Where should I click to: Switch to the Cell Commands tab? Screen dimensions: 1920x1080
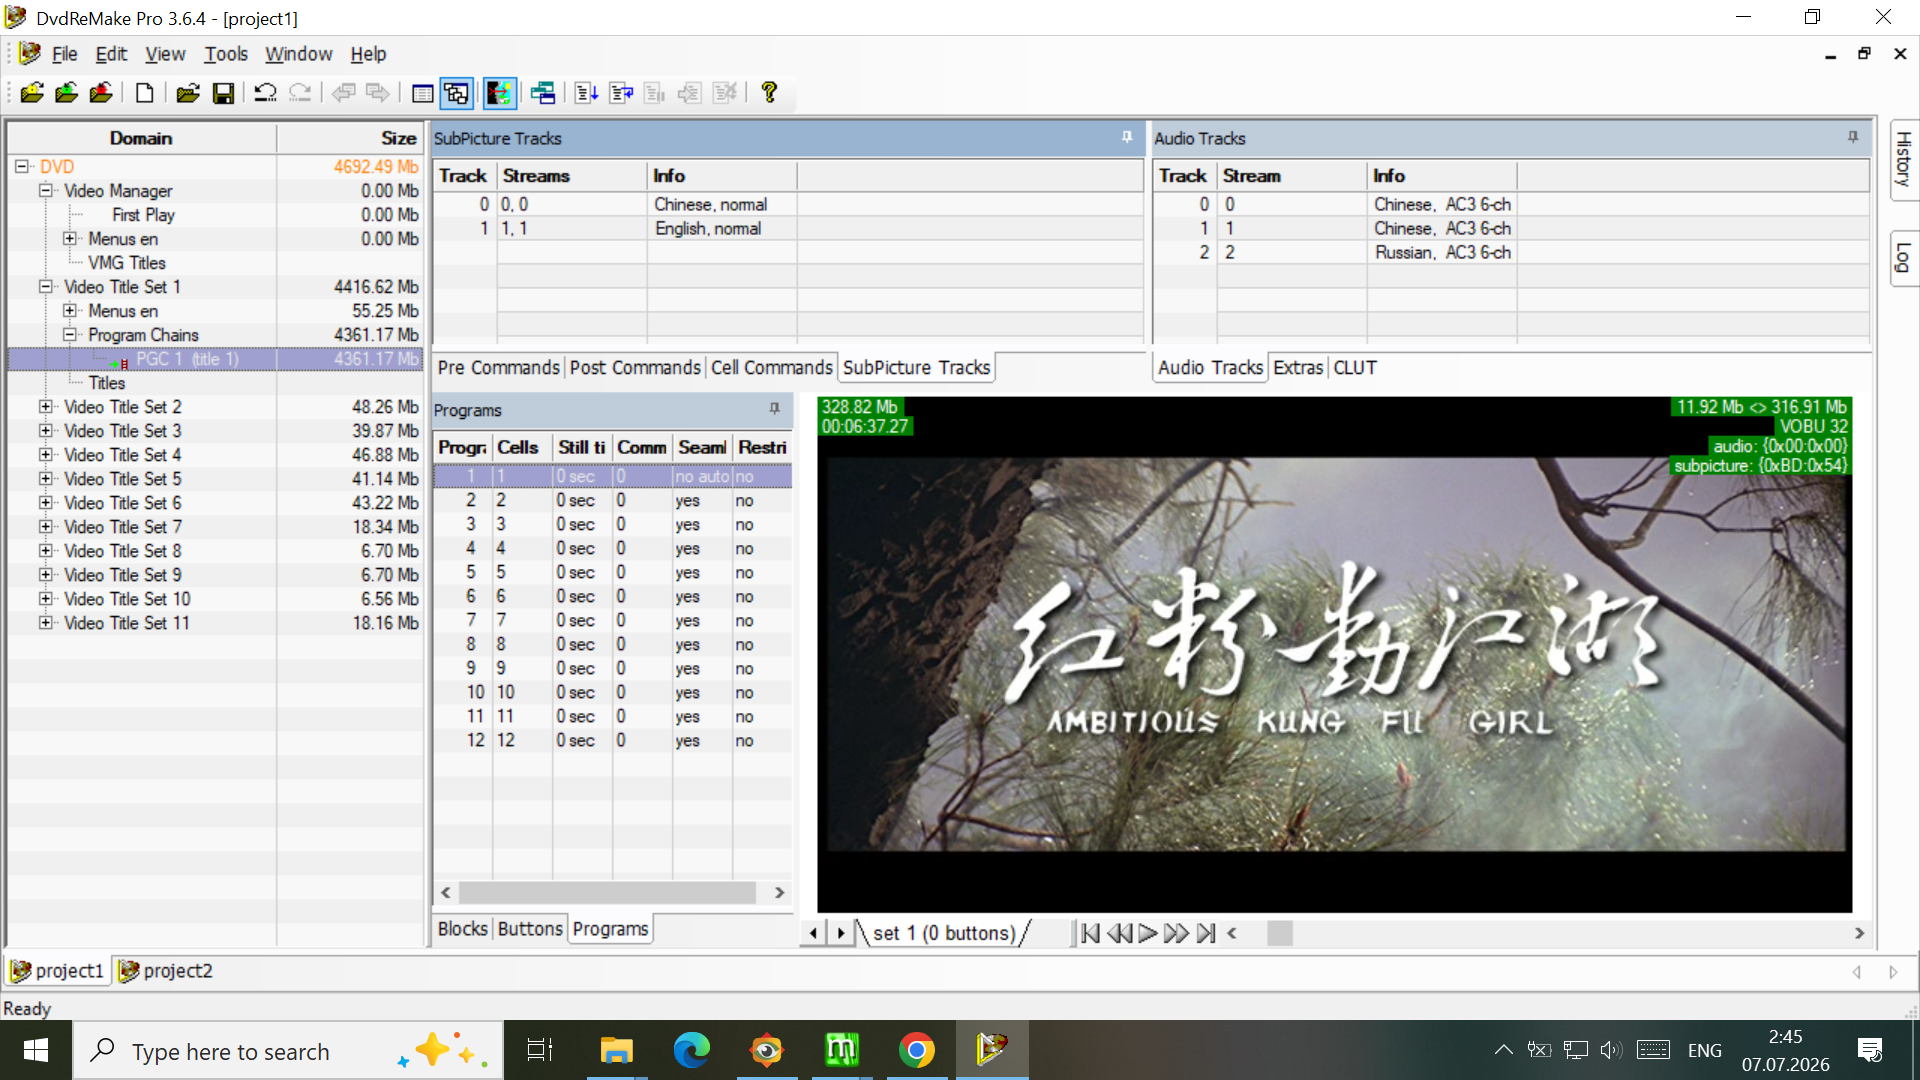(x=771, y=368)
